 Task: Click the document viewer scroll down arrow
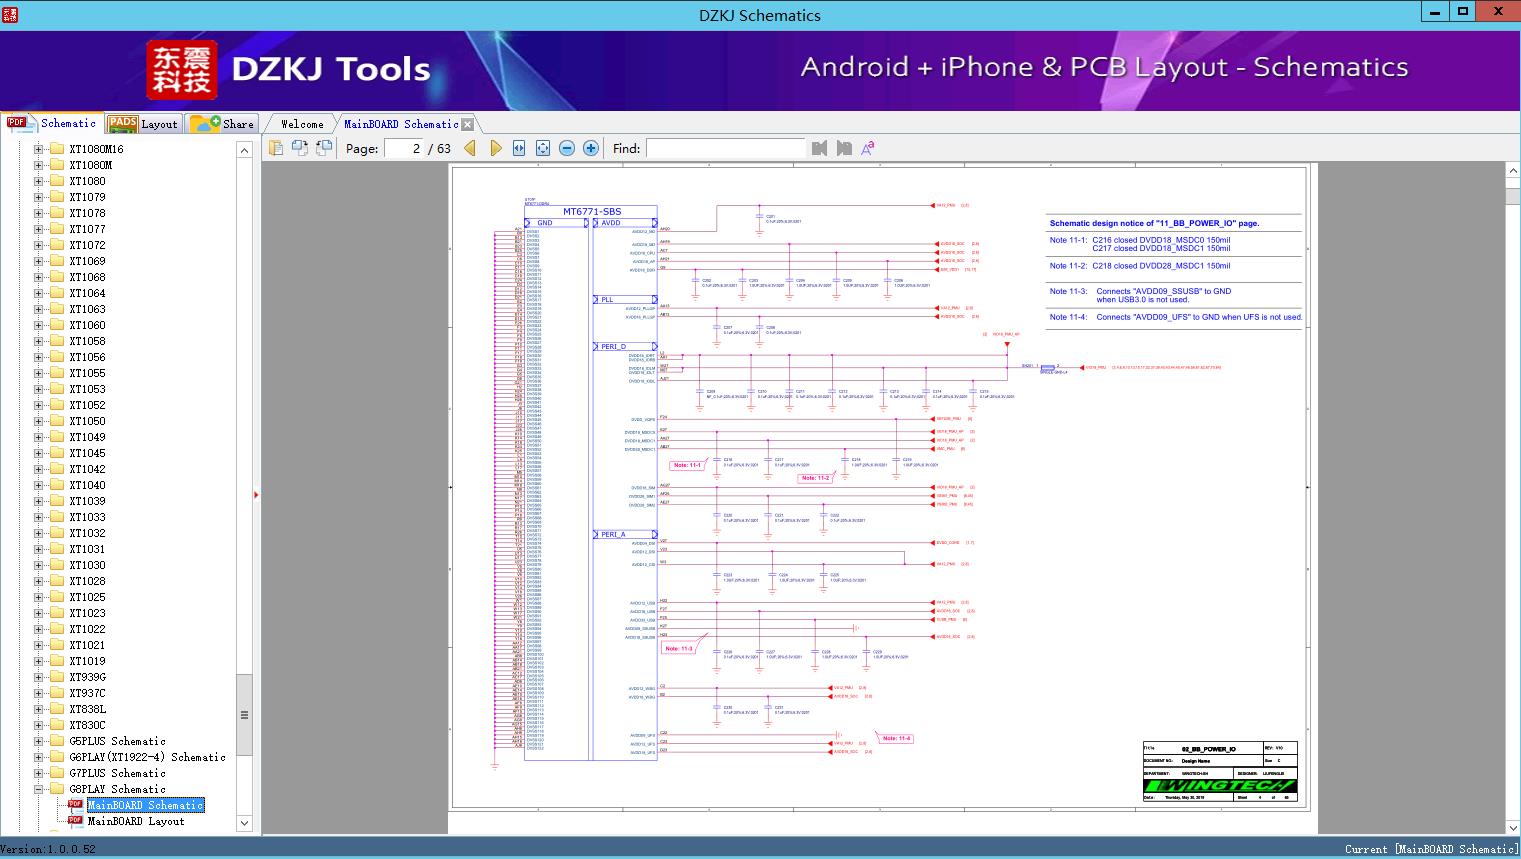tap(1513, 827)
